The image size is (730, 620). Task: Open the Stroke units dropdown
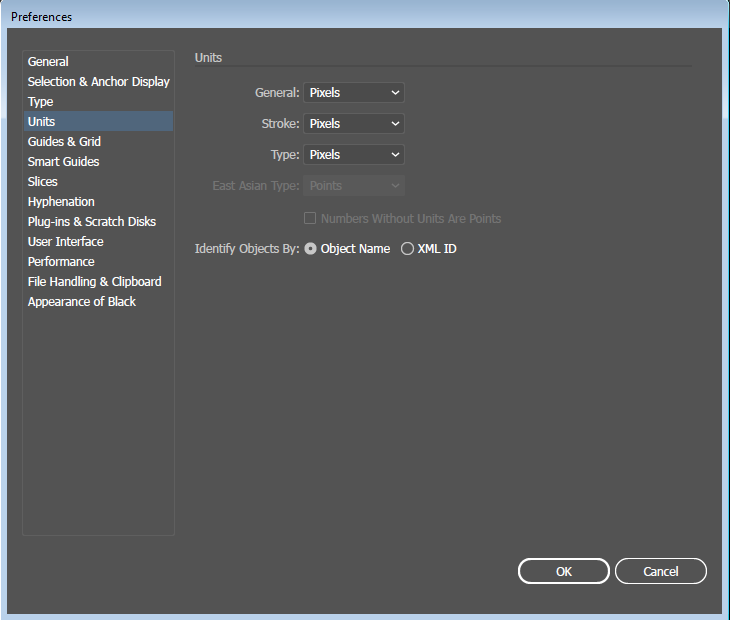pyautogui.click(x=354, y=124)
